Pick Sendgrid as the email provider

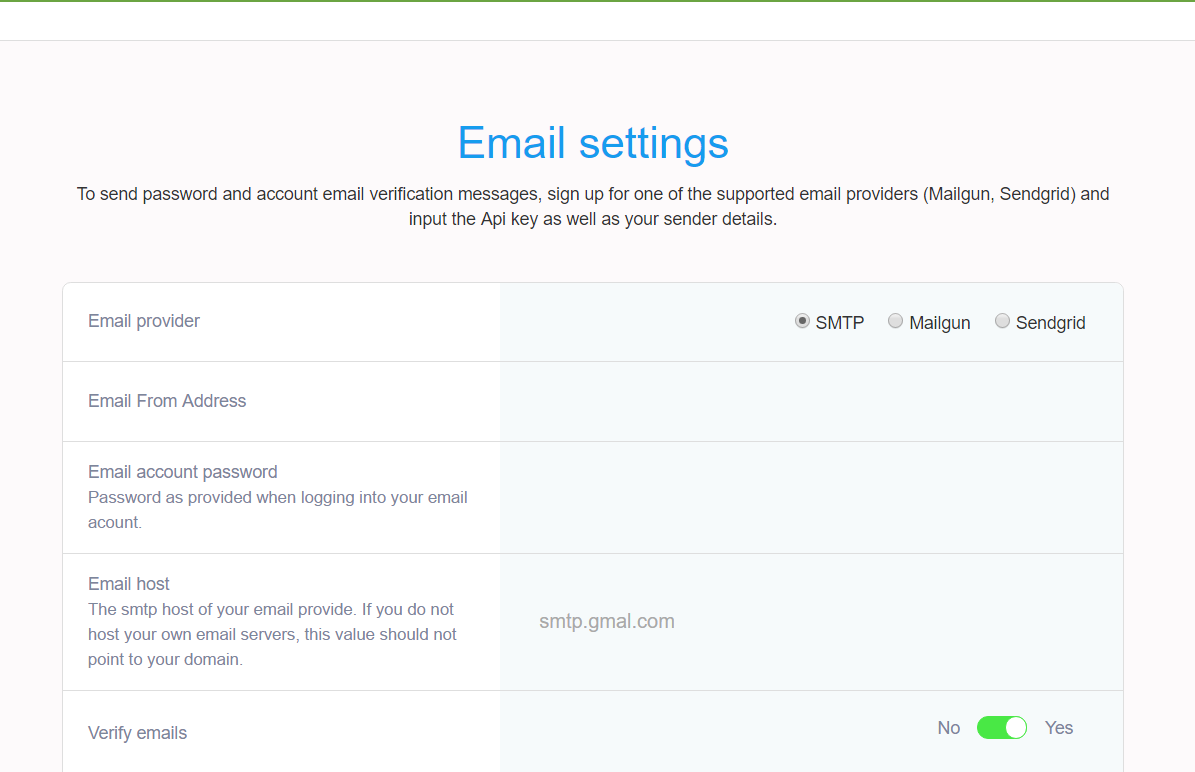pyautogui.click(x=1002, y=321)
